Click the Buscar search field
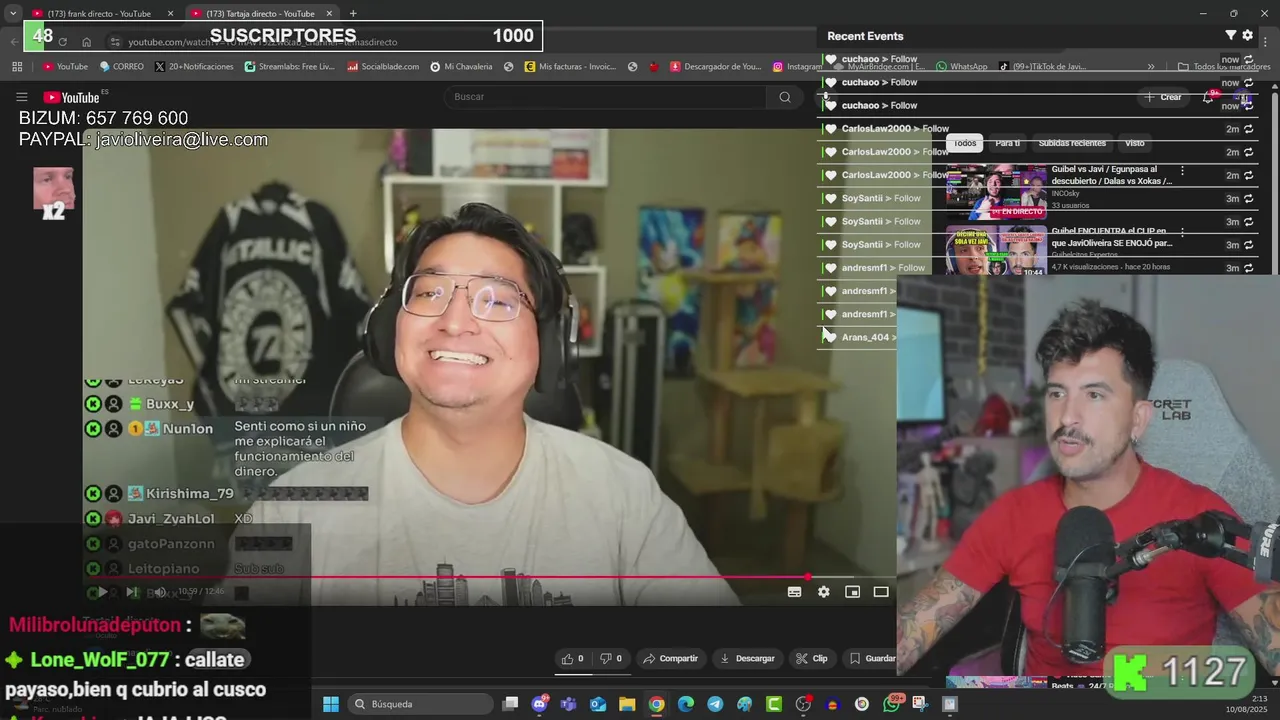 pyautogui.click(x=605, y=97)
